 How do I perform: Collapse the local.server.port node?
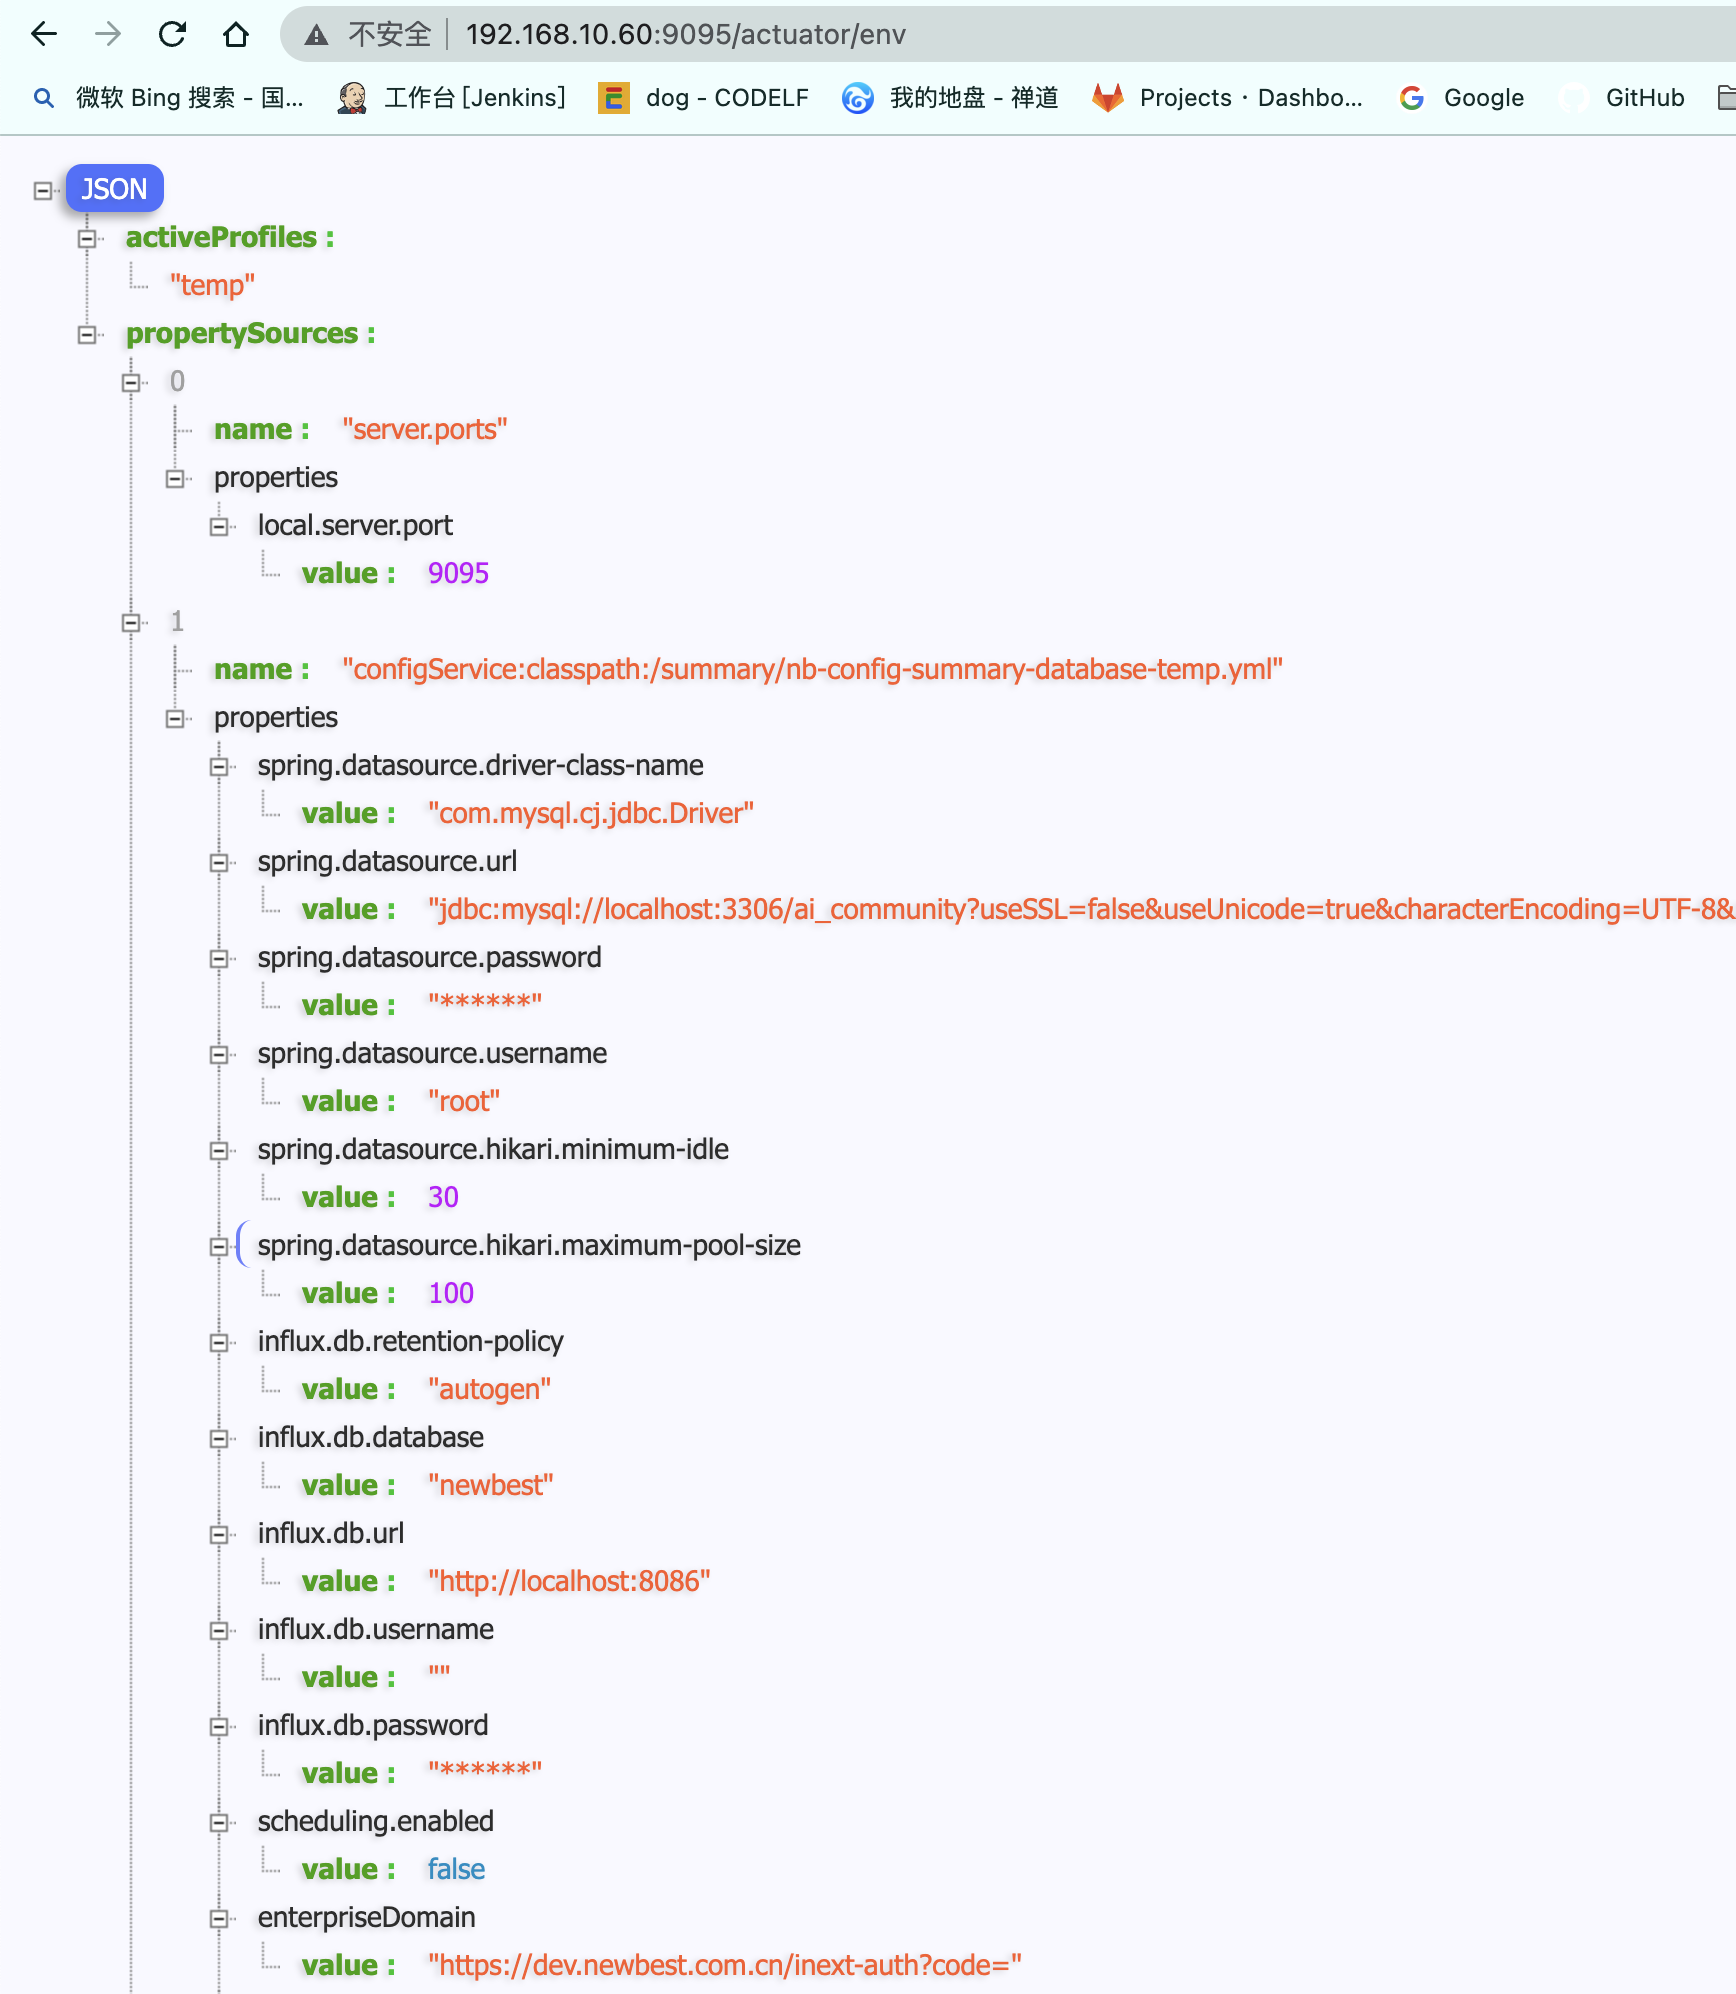click(x=219, y=526)
